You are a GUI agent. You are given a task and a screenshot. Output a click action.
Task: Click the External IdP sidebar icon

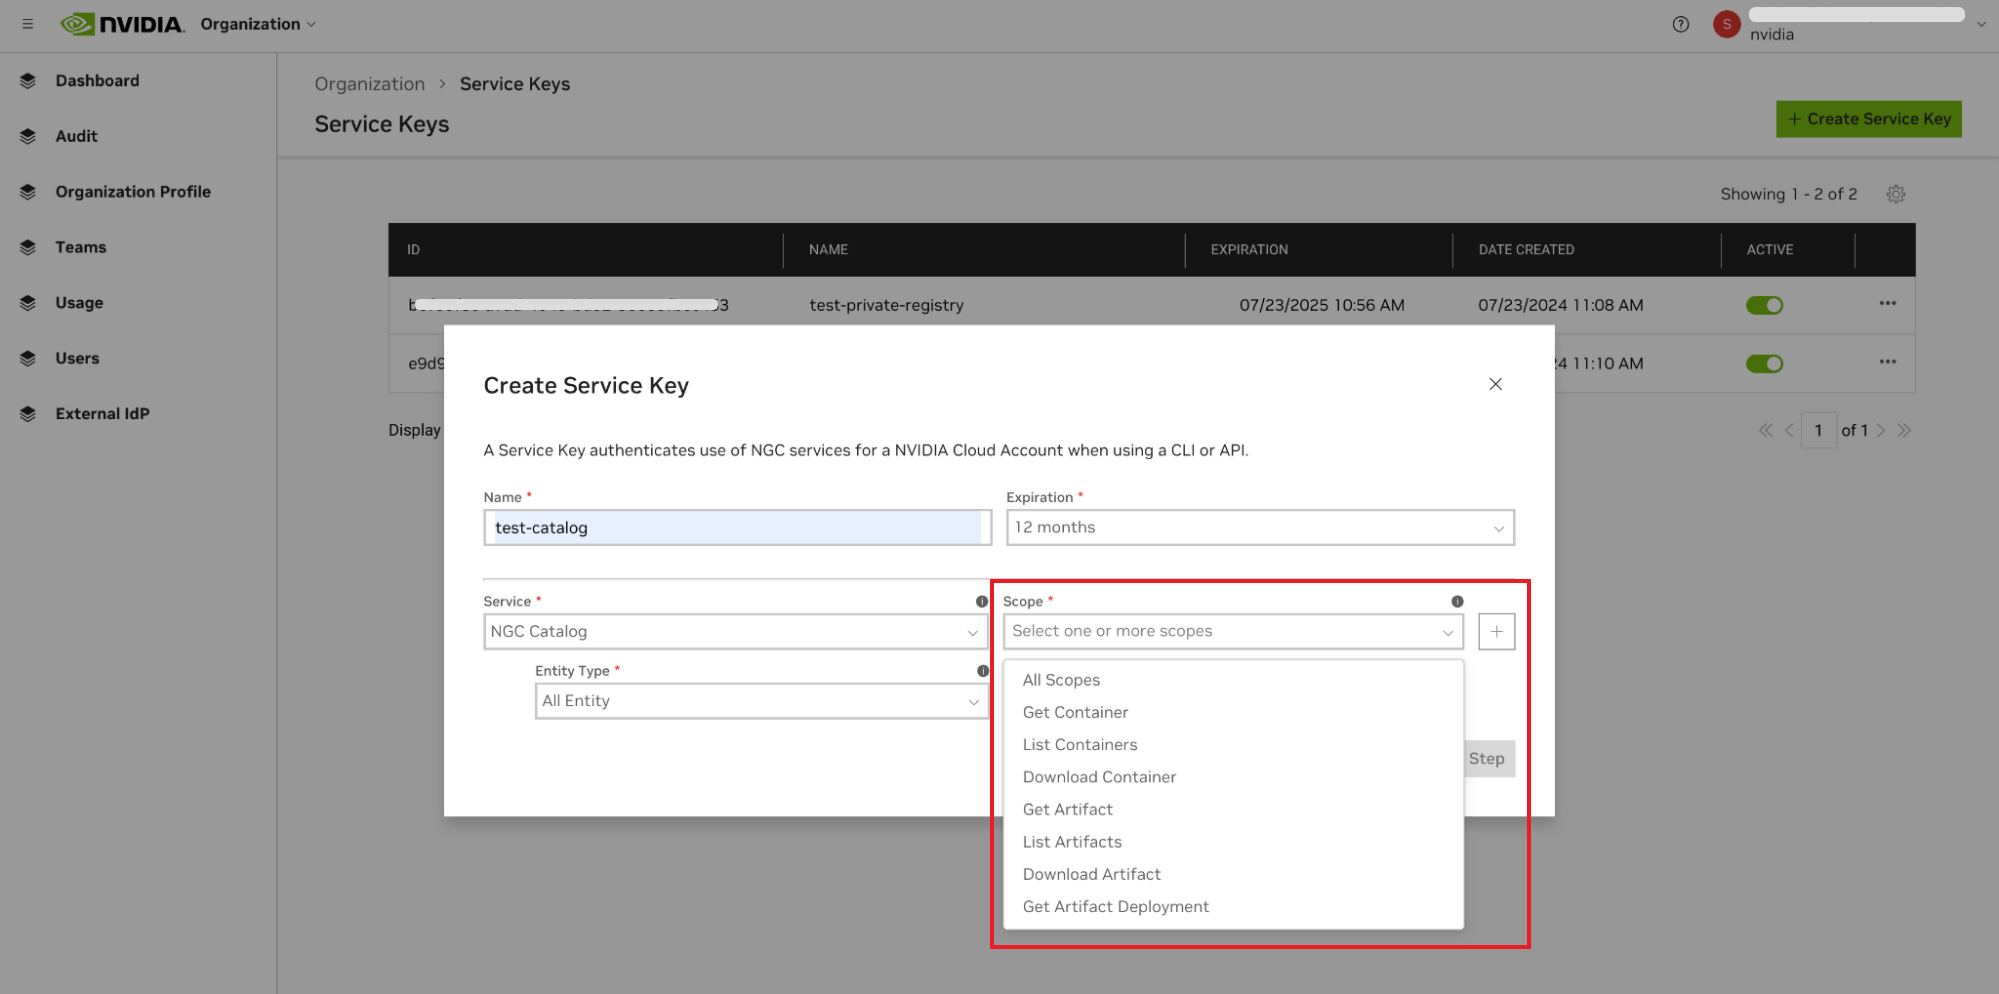coord(28,414)
